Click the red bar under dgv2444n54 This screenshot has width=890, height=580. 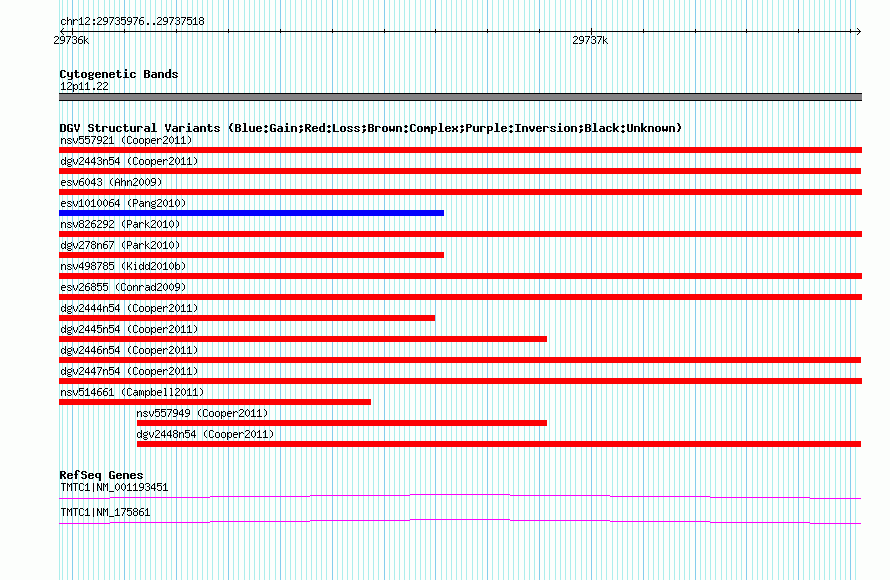(247, 318)
